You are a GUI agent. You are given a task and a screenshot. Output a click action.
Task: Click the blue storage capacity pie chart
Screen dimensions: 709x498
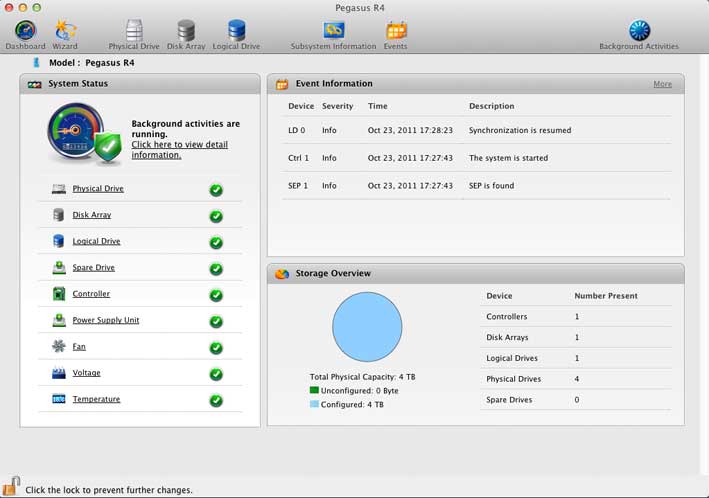(x=367, y=327)
